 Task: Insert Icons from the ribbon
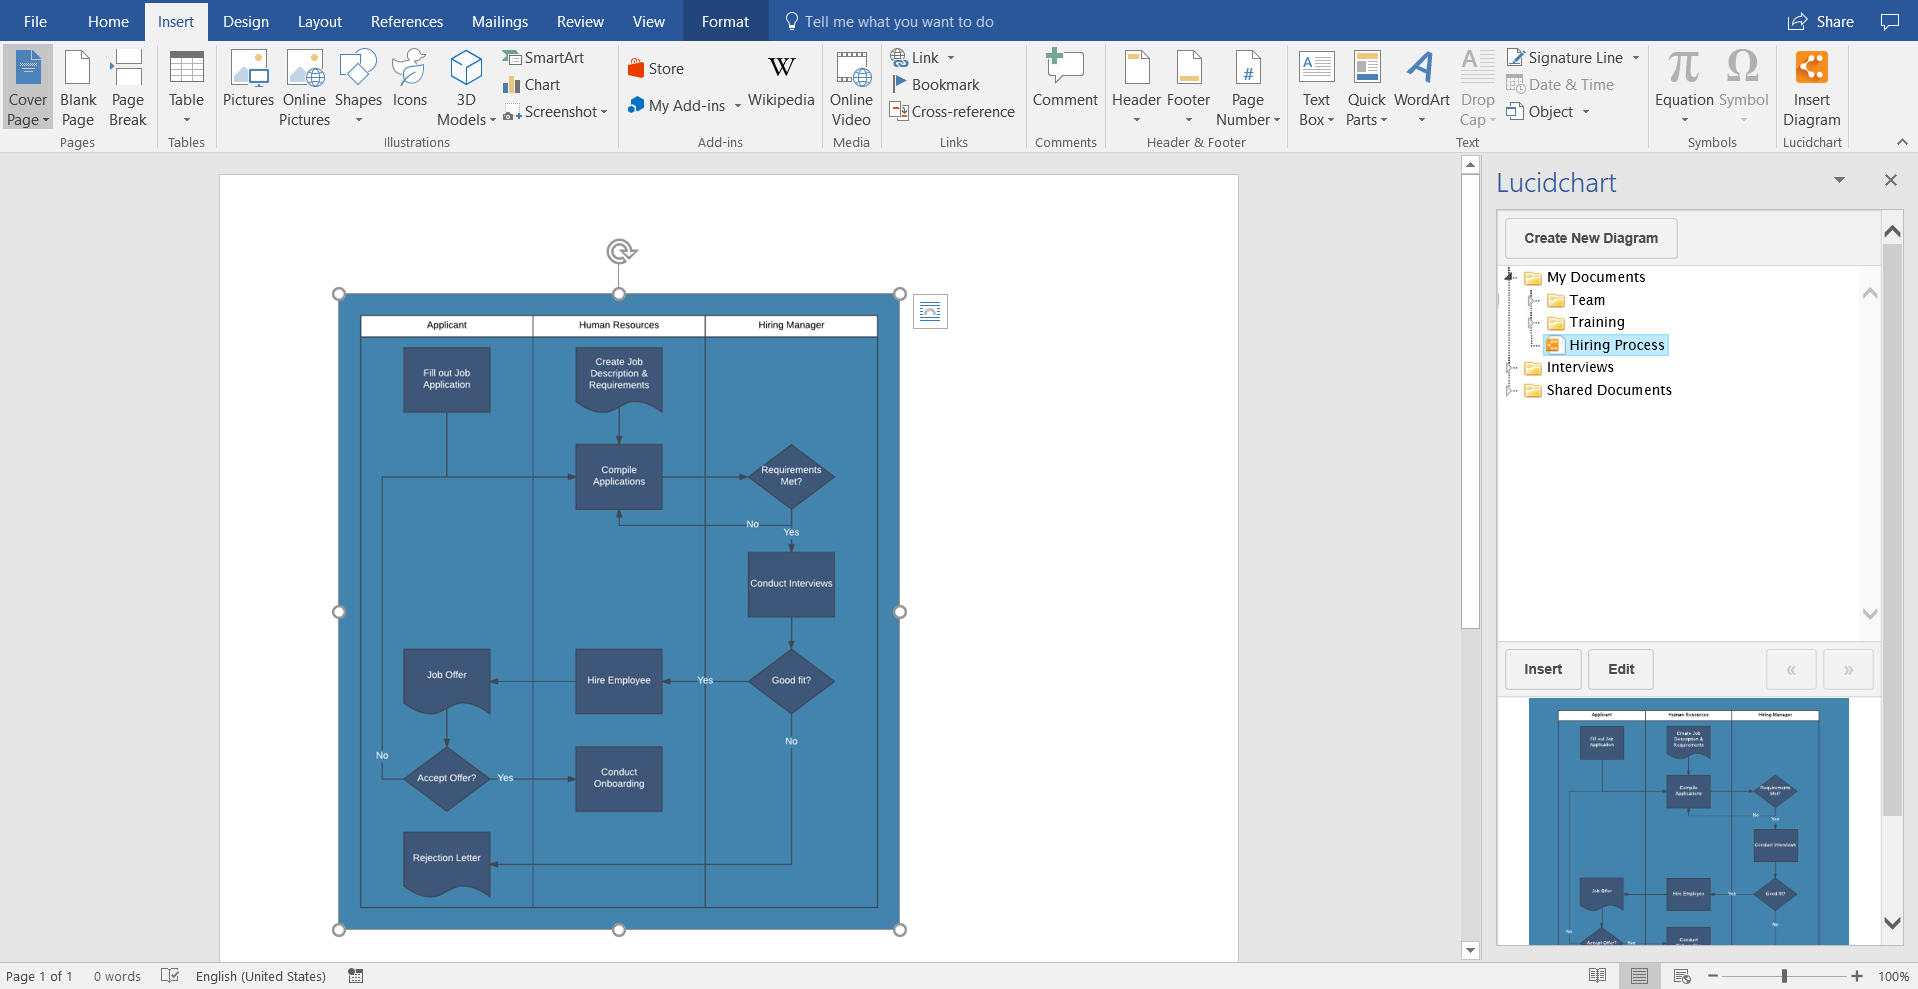(410, 80)
